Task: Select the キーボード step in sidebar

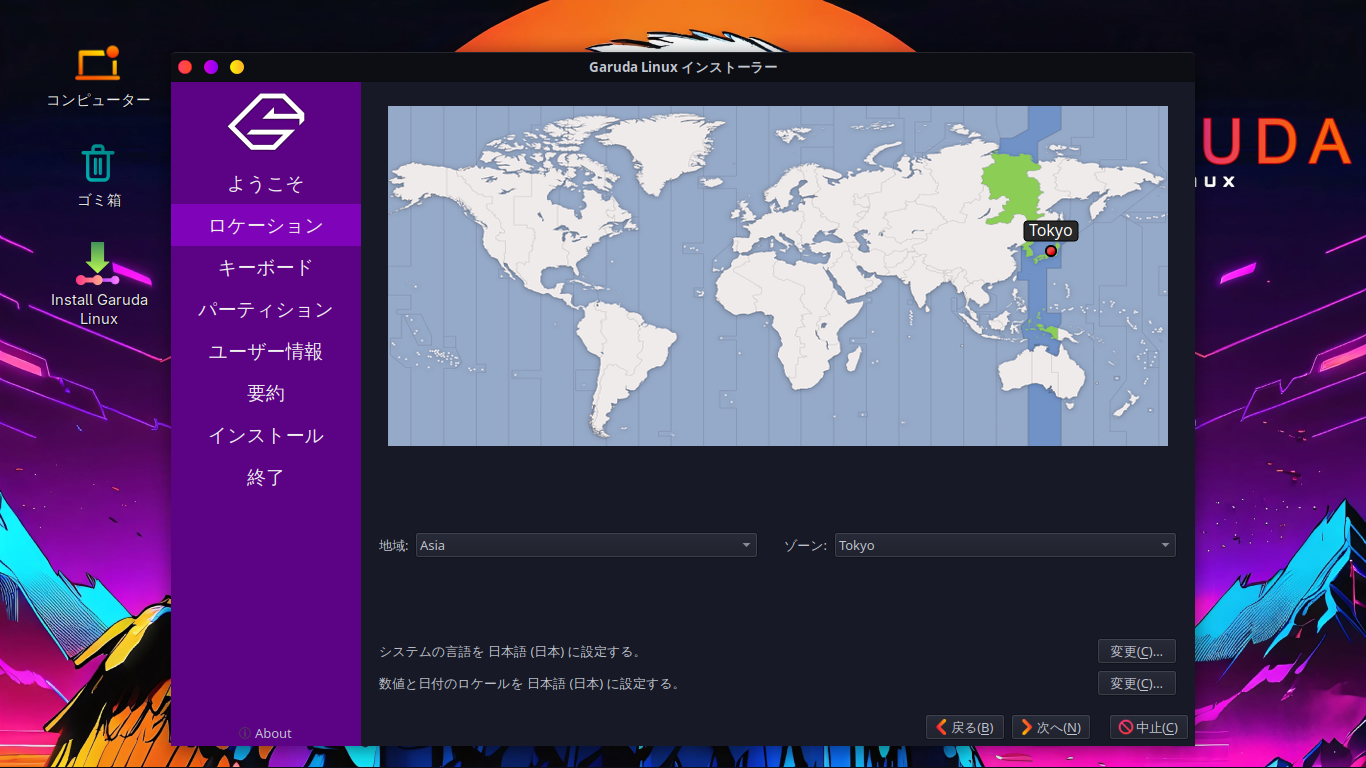Action: pyautogui.click(x=266, y=267)
